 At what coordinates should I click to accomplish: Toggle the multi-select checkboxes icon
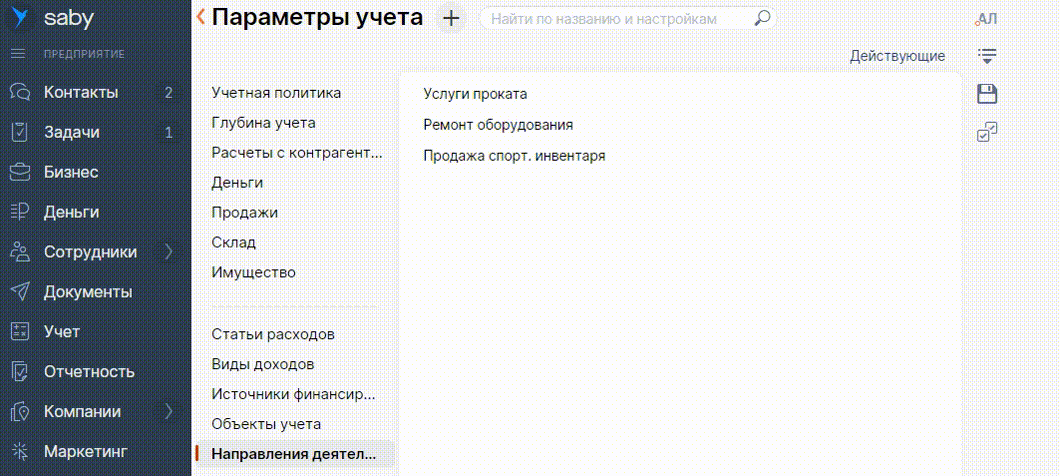(987, 132)
